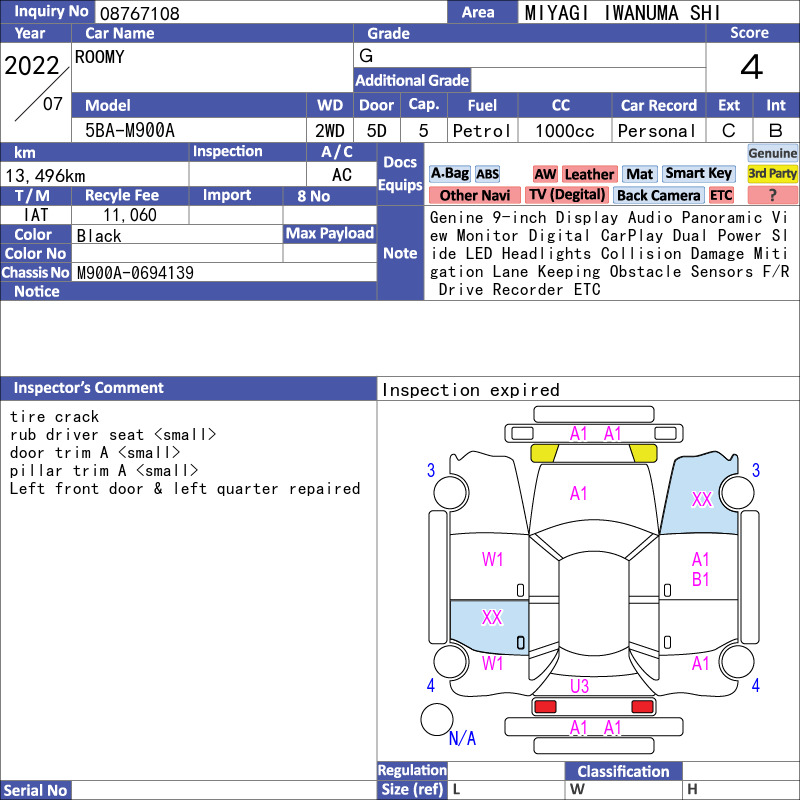Click the inquiry number 08767108

pos(139,13)
